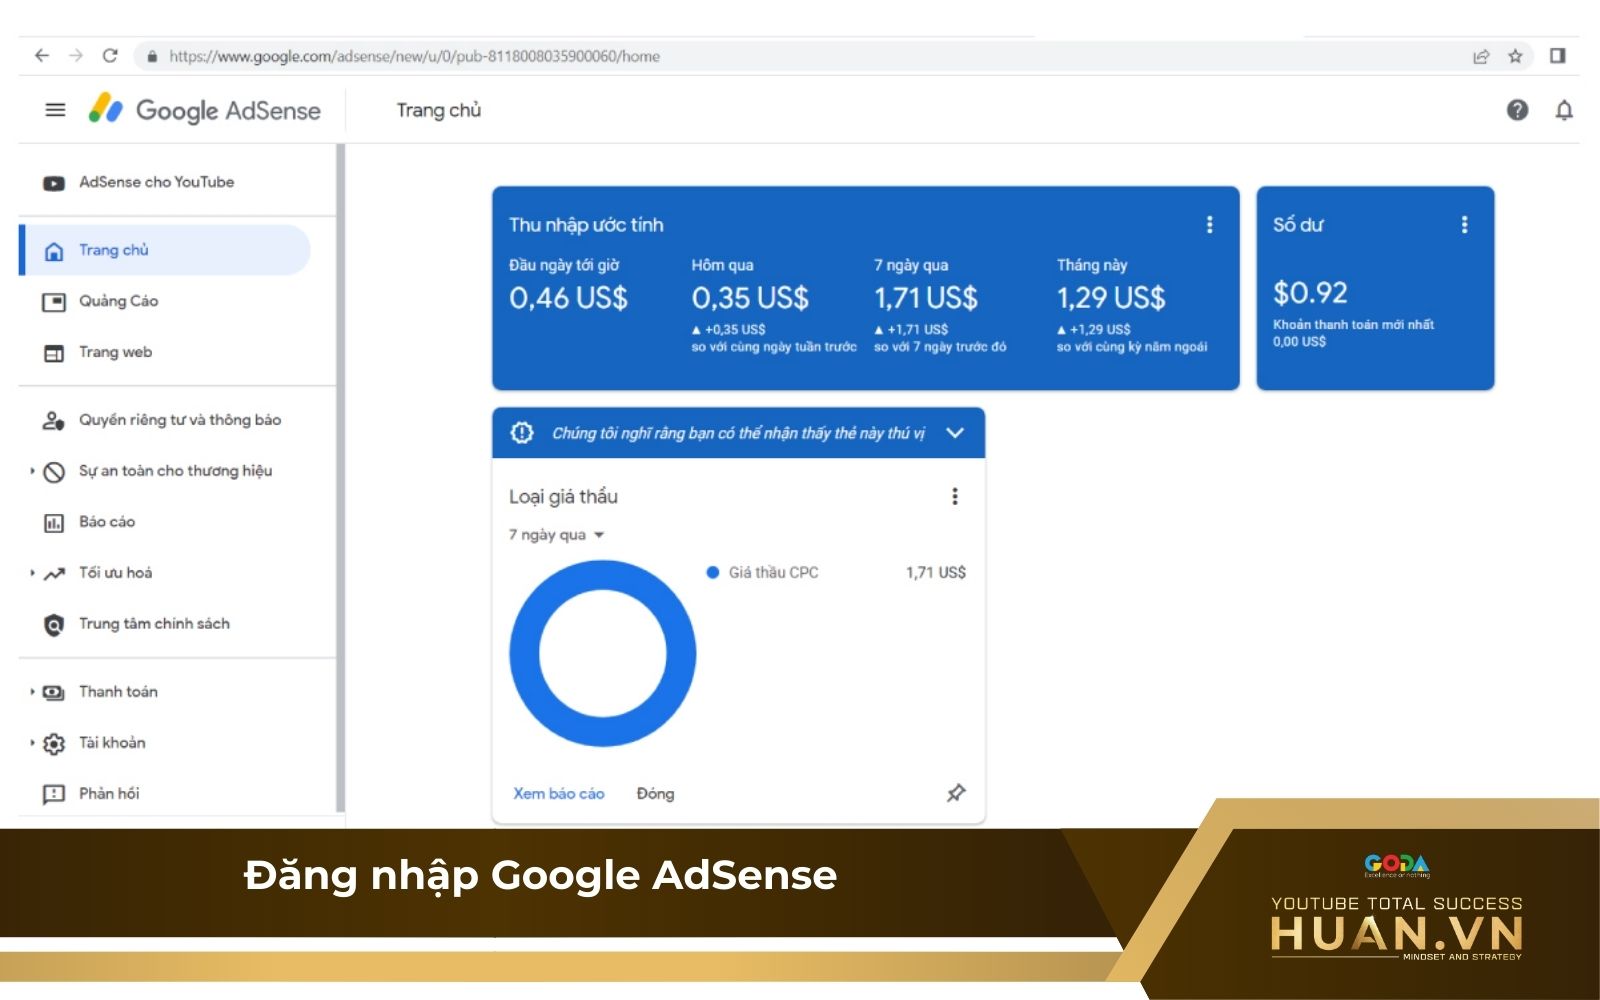
Task: Expand Sự an toàn cho thương hiệu arrow
Action: (x=32, y=471)
